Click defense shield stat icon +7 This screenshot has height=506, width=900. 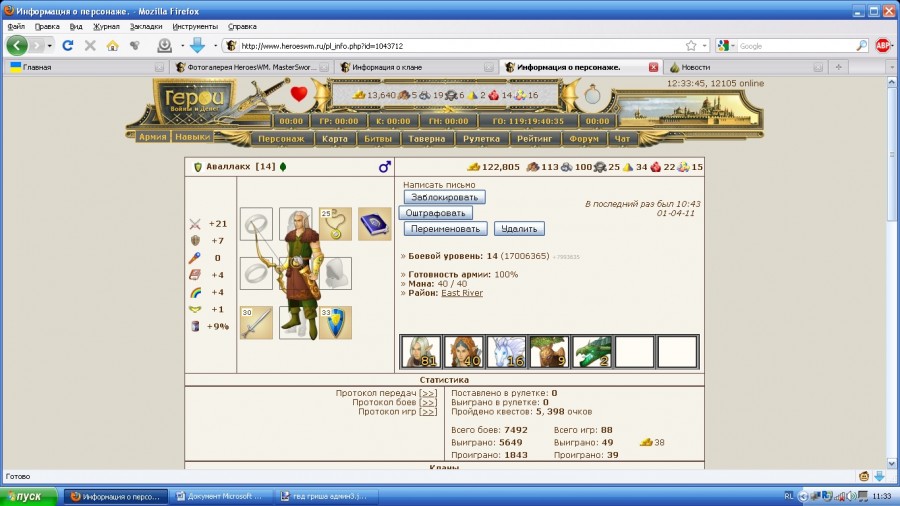click(195, 241)
